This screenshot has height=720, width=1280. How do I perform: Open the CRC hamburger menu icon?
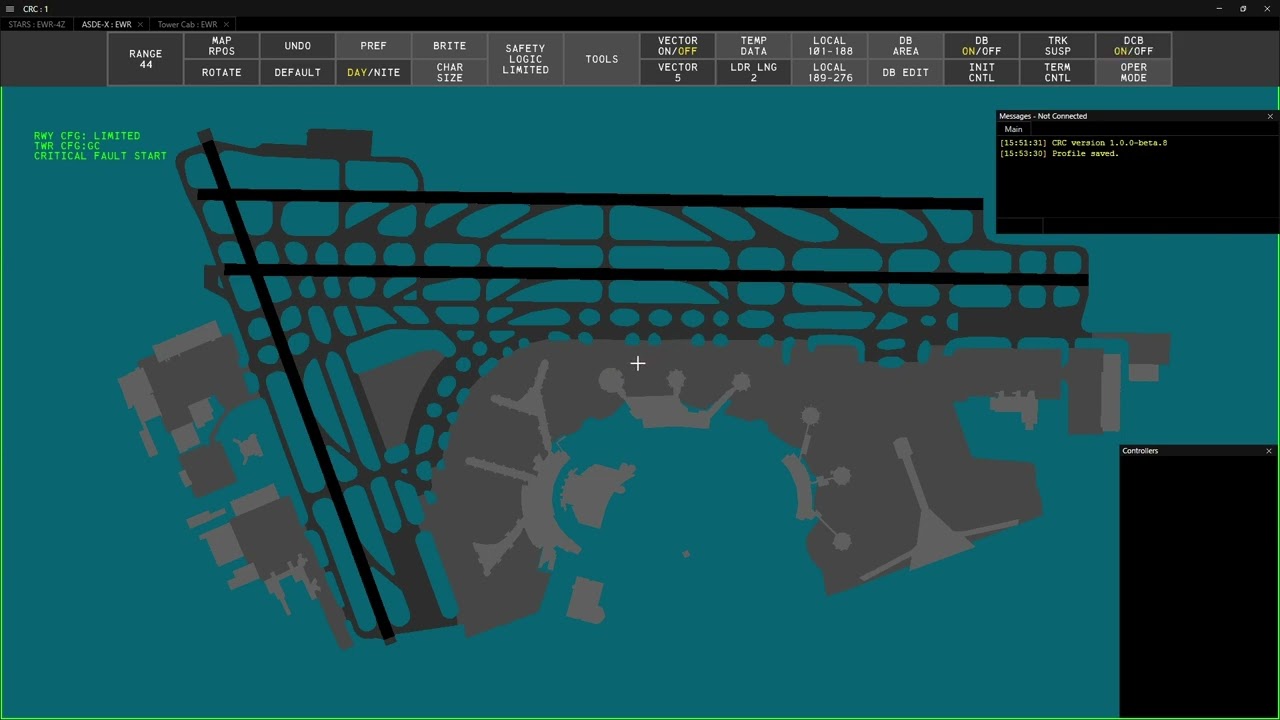pos(10,9)
